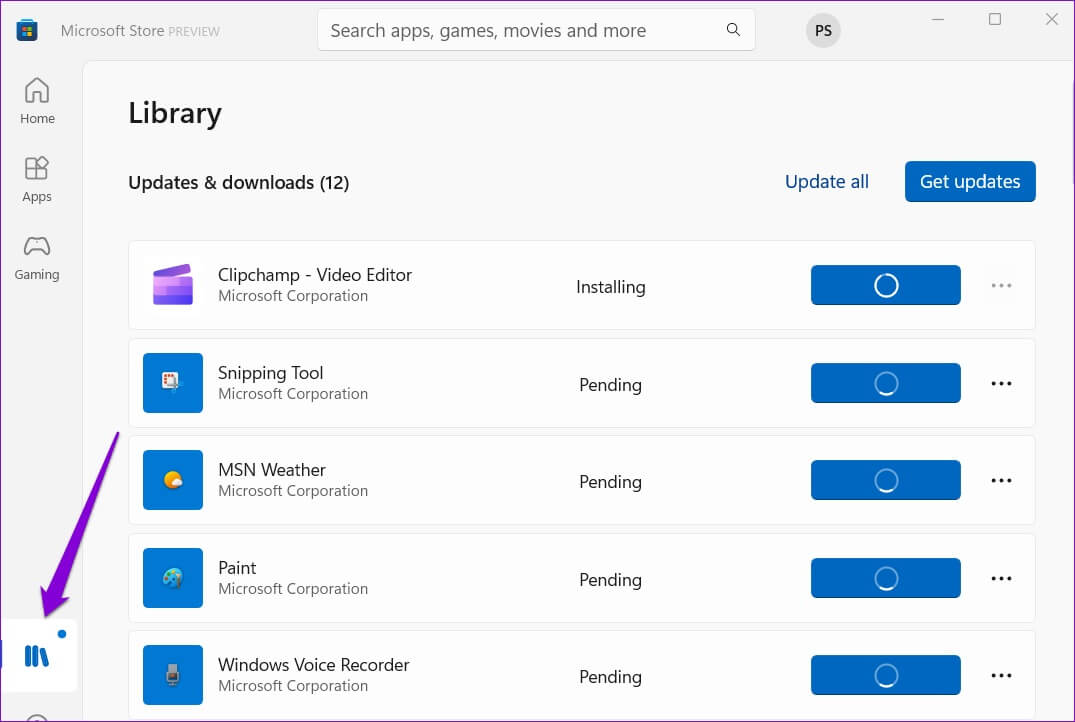Click the Windows Voice Recorder app icon
1075x722 pixels.
click(173, 675)
